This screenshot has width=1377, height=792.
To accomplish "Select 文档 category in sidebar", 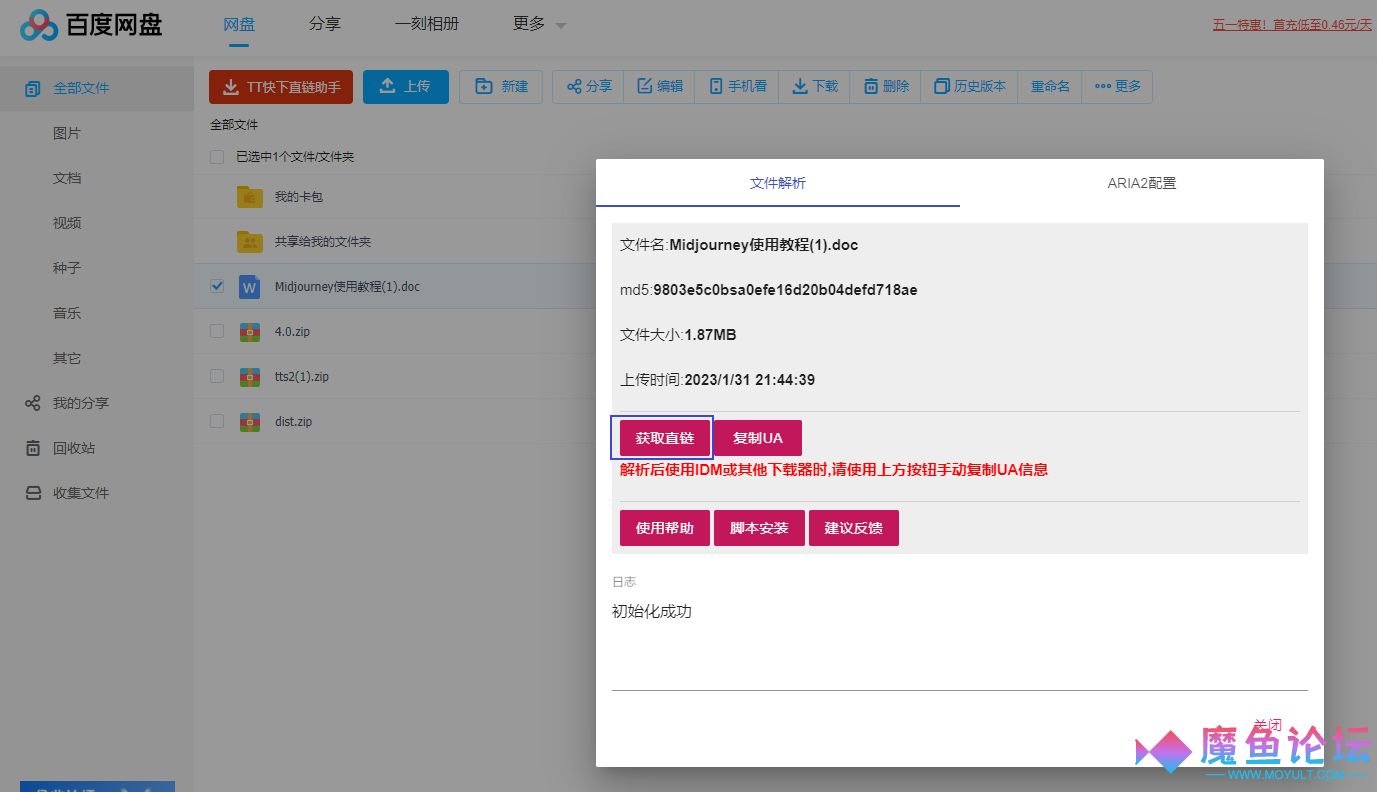I will tap(67, 178).
